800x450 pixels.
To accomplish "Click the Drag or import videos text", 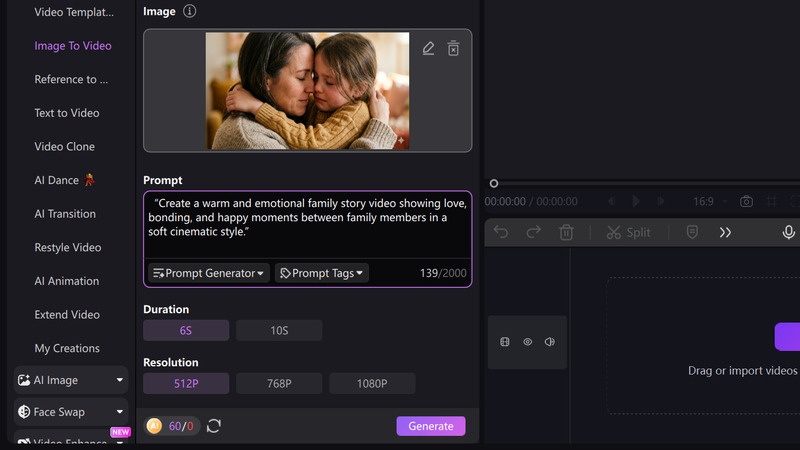I will 742,371.
